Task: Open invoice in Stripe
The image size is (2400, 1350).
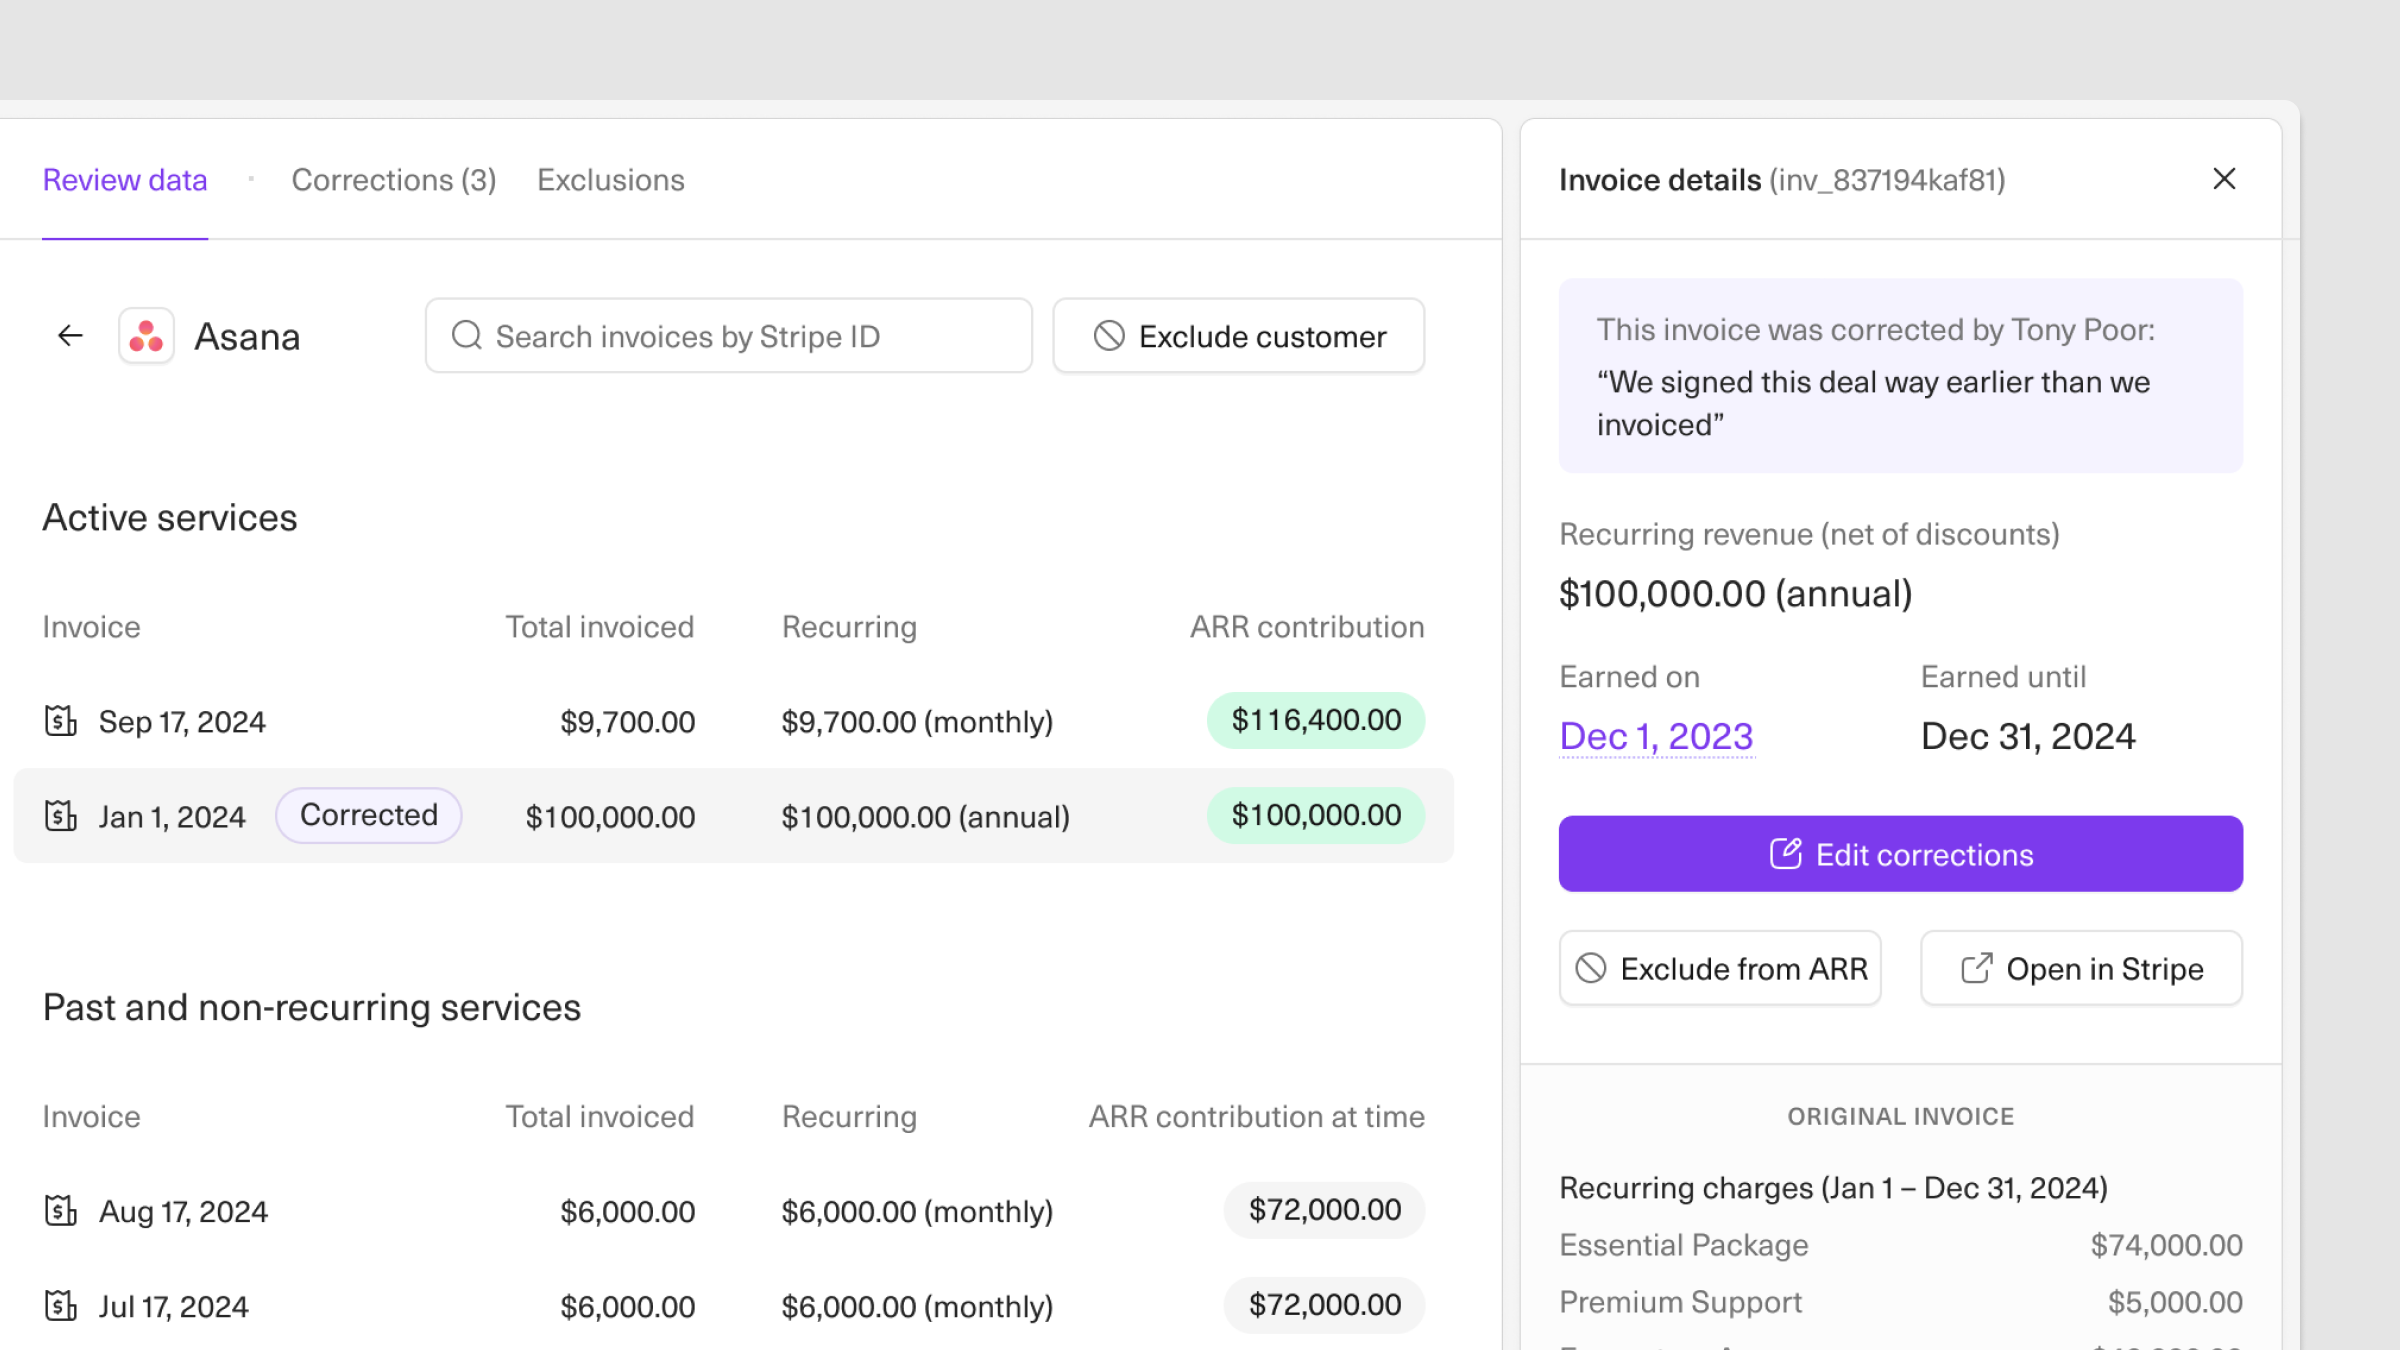Action: 2081,968
